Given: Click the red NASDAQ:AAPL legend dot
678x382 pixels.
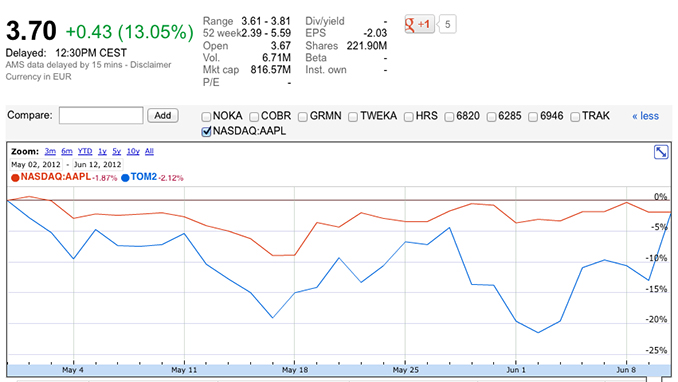Looking at the screenshot, I should pyautogui.click(x=15, y=178).
